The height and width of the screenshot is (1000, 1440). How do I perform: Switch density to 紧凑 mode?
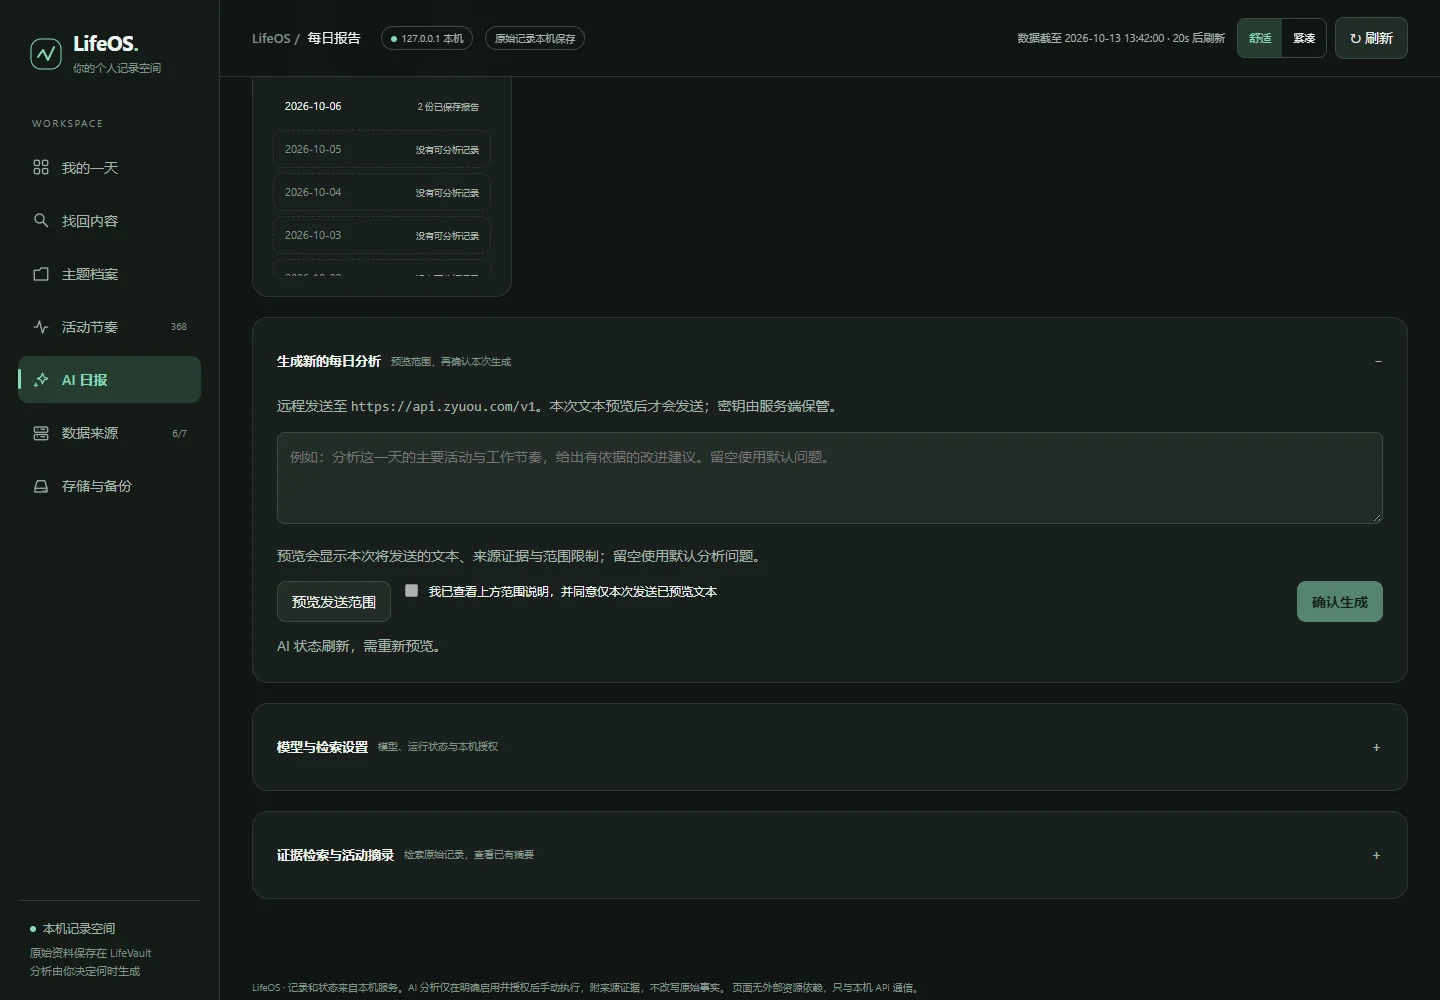tap(1304, 38)
